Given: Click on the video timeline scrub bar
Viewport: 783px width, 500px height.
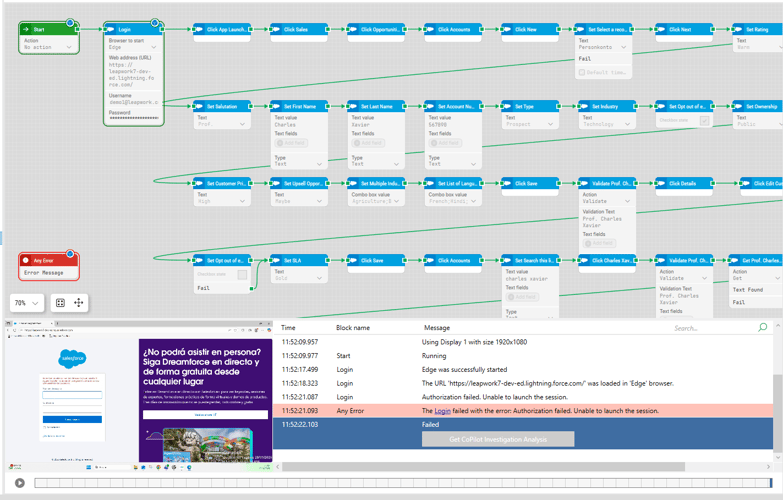Looking at the screenshot, I should pyautogui.click(x=400, y=483).
